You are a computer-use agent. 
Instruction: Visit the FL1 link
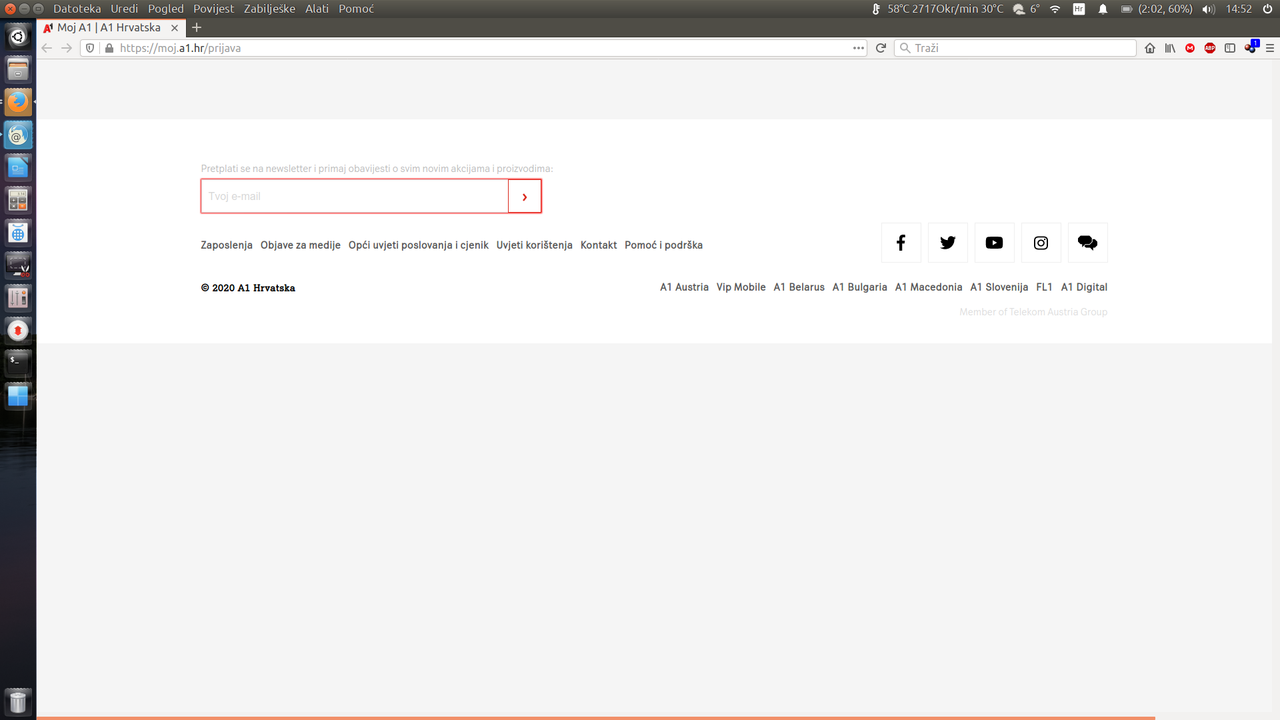[1044, 287]
